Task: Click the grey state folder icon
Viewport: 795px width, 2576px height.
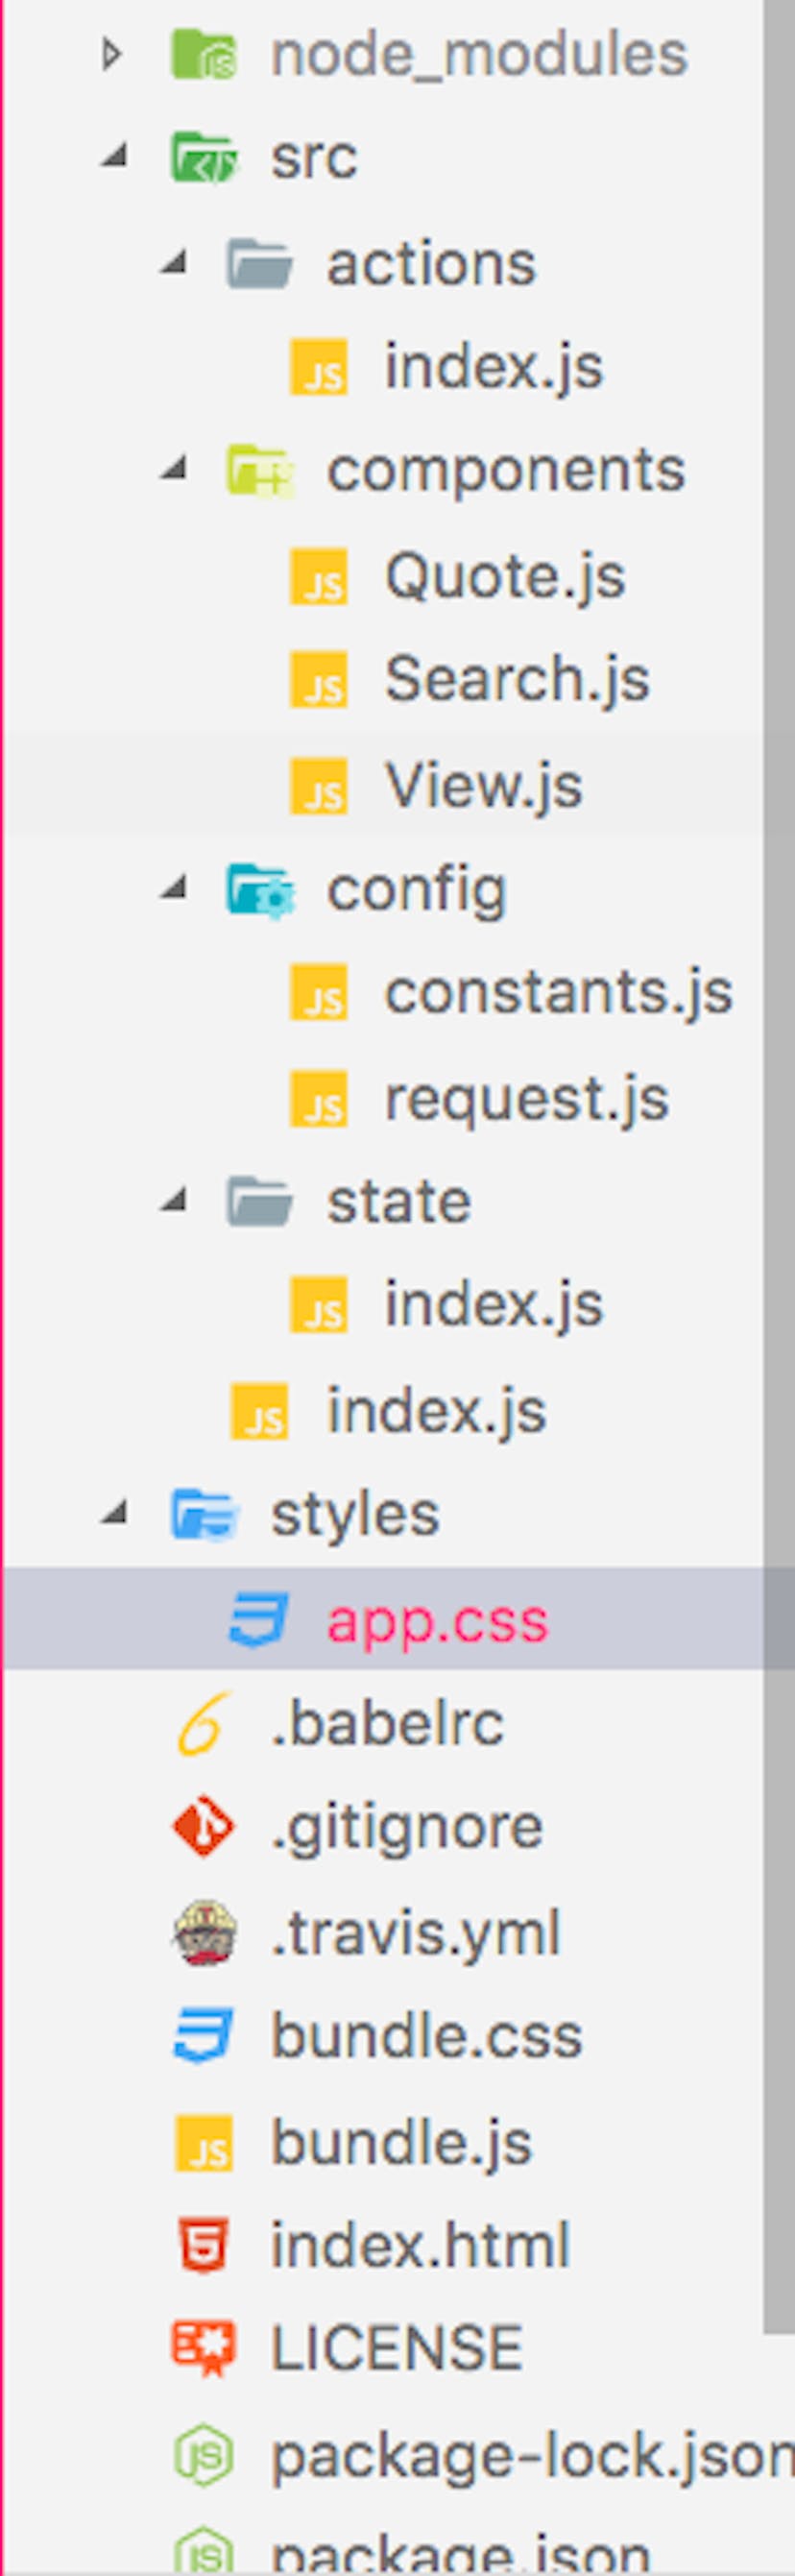Action: pos(259,1201)
